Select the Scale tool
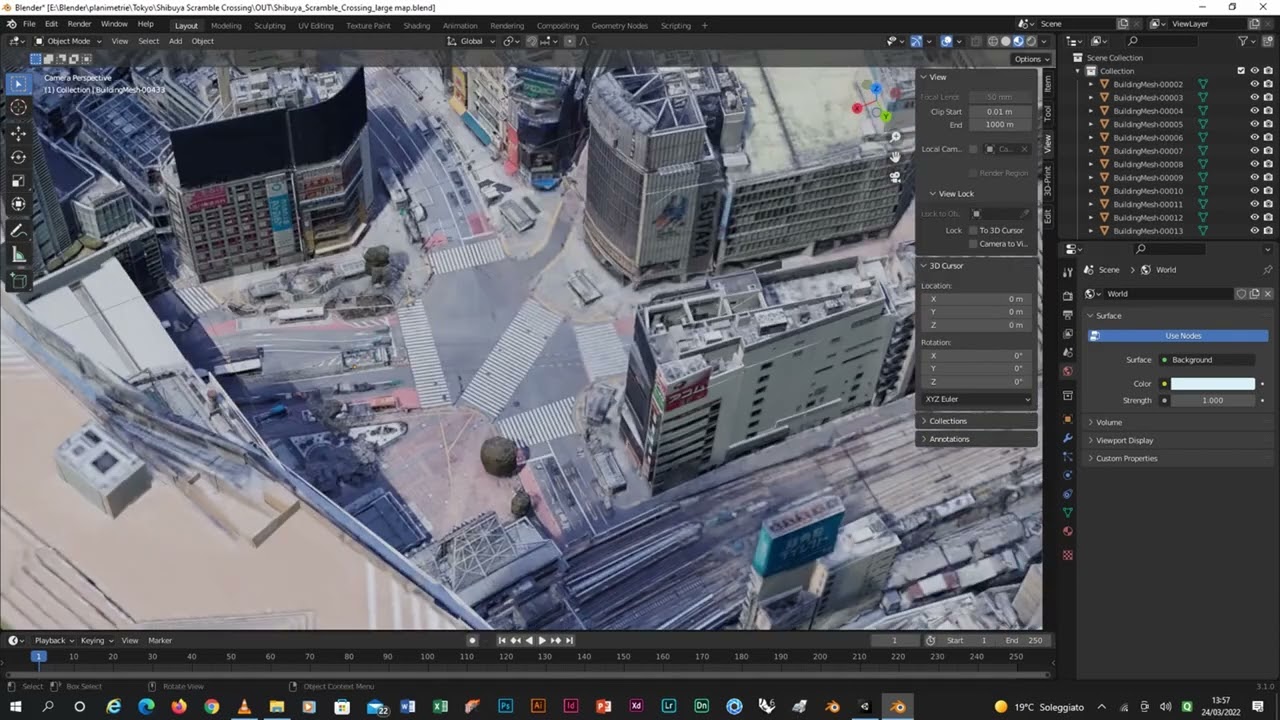The image size is (1280, 720). pos(18,181)
